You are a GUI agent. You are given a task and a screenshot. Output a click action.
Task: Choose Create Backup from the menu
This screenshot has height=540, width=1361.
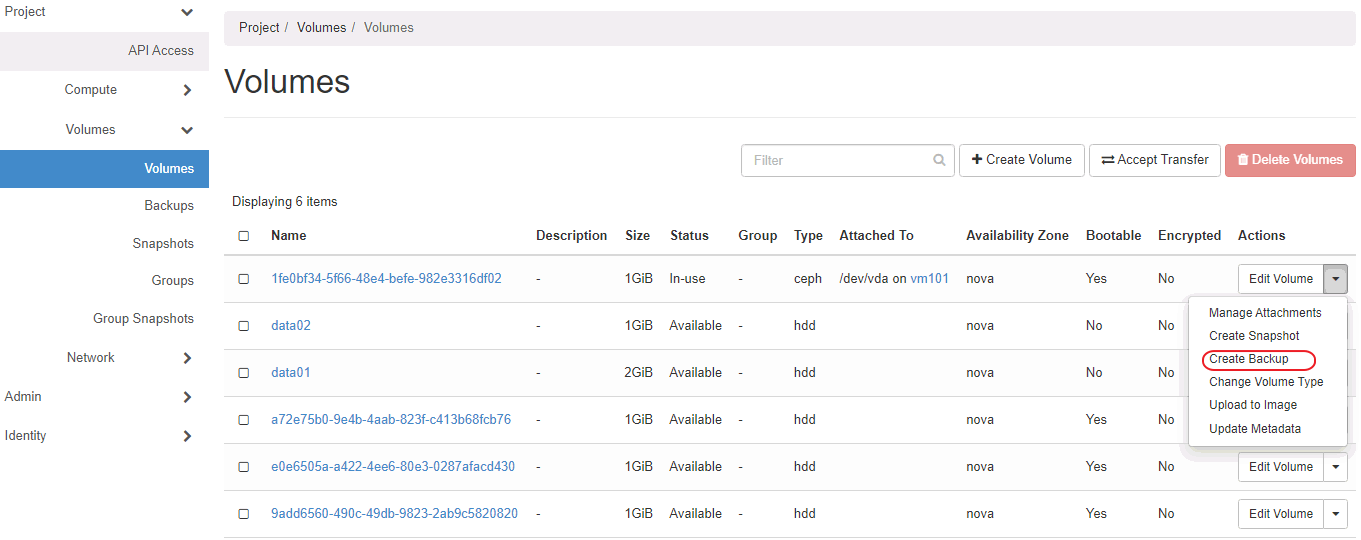pos(1248,359)
